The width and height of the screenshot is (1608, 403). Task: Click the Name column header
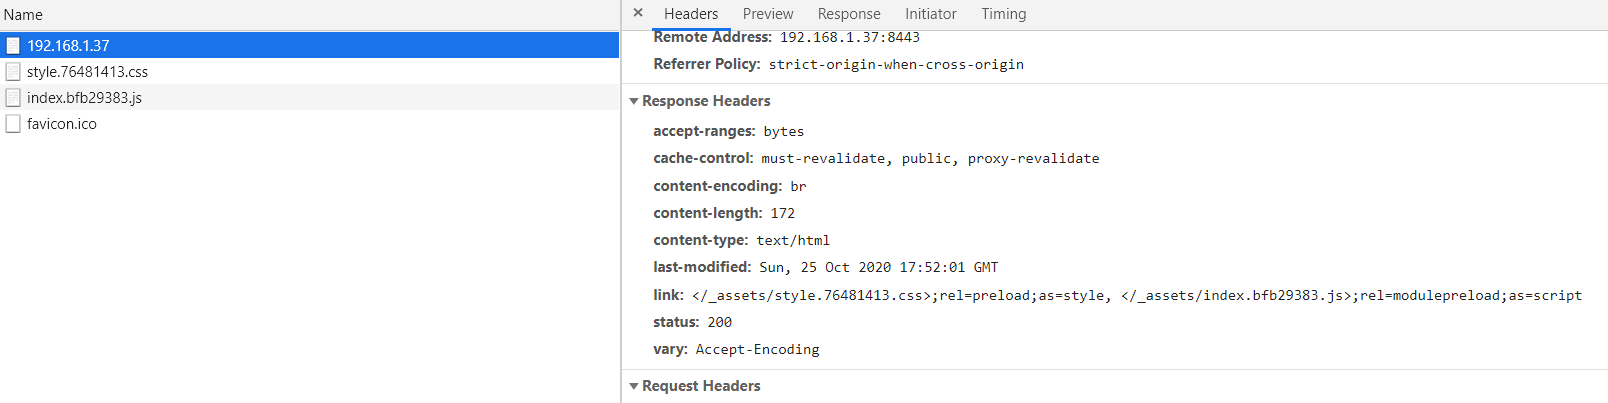pos(310,15)
